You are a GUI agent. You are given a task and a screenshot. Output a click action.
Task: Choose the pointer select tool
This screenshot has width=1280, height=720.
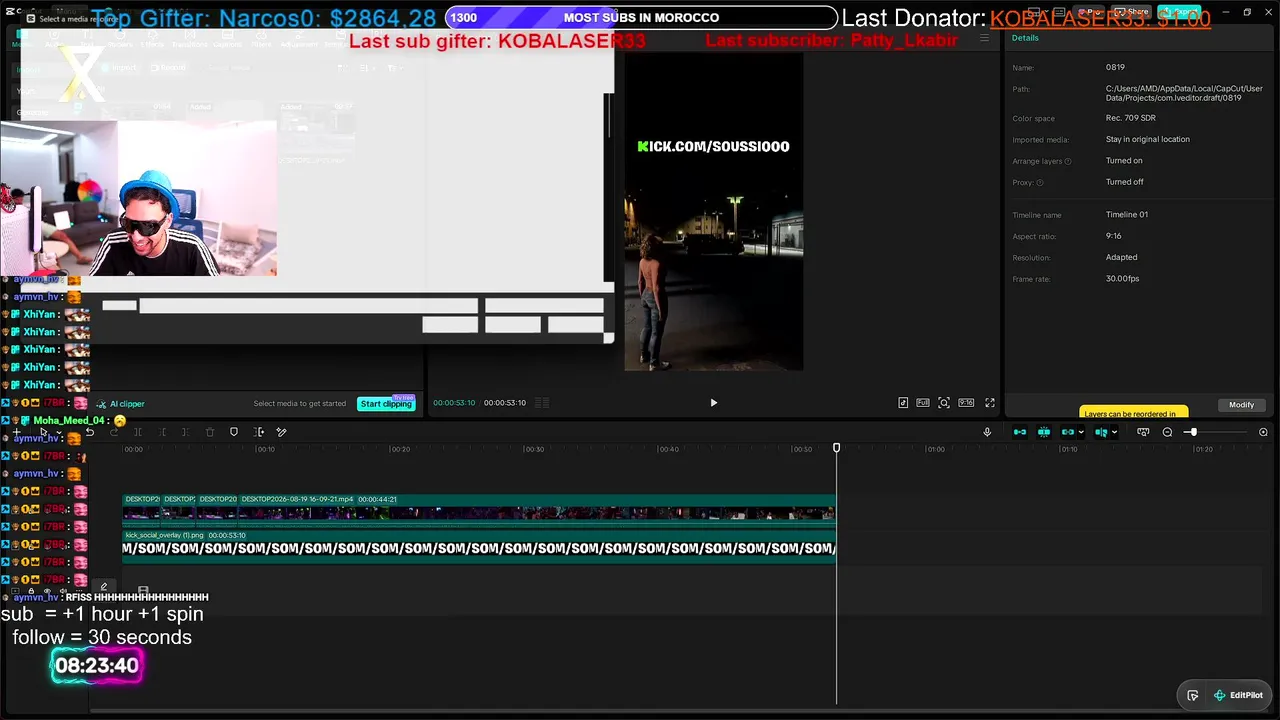[x=43, y=432]
